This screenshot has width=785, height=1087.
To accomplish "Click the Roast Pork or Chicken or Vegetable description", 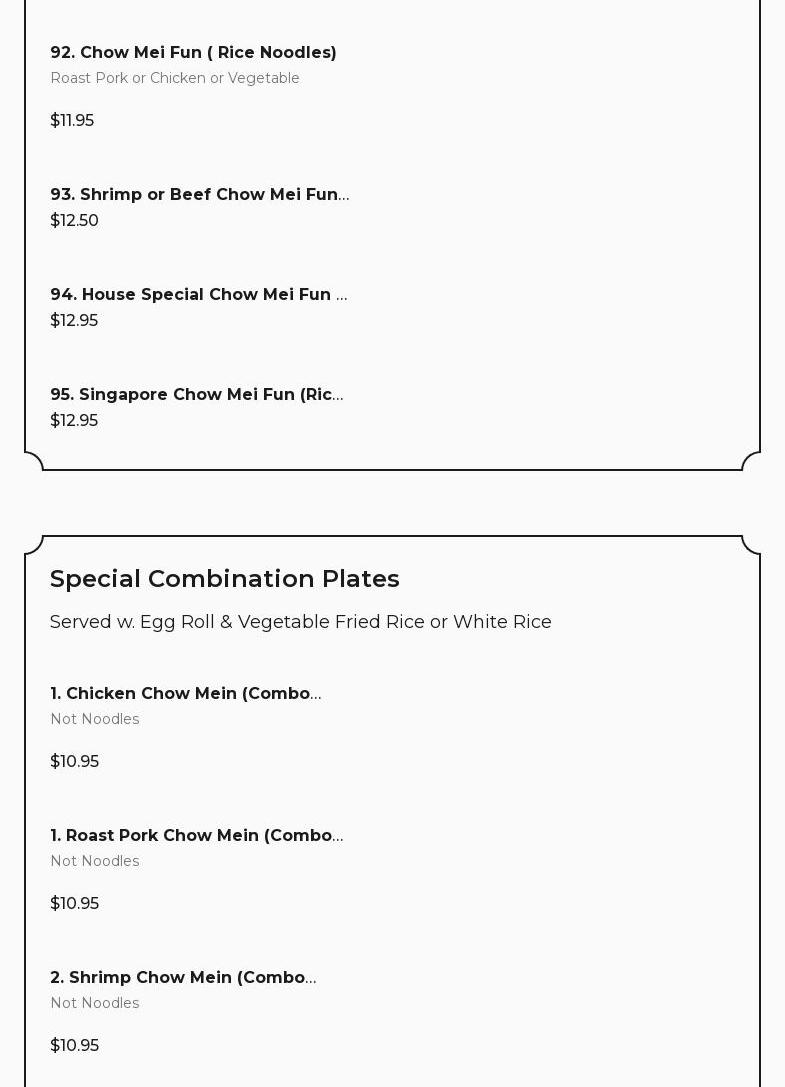I will (x=175, y=78).
